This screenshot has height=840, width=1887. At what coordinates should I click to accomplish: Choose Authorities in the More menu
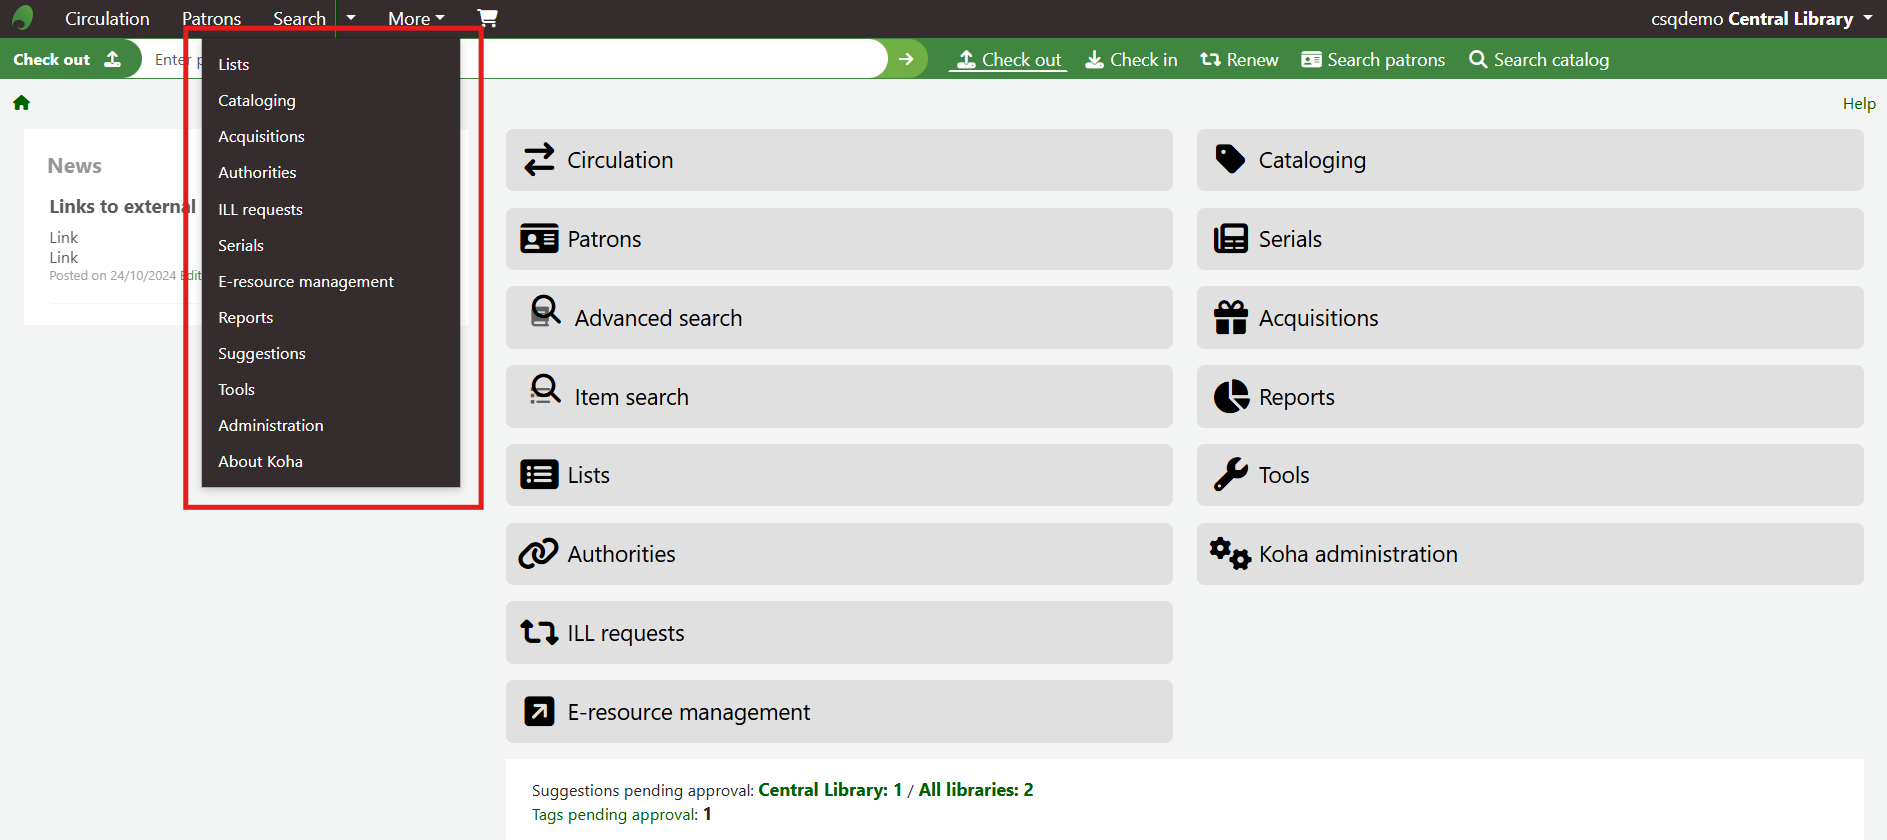pyautogui.click(x=331, y=172)
